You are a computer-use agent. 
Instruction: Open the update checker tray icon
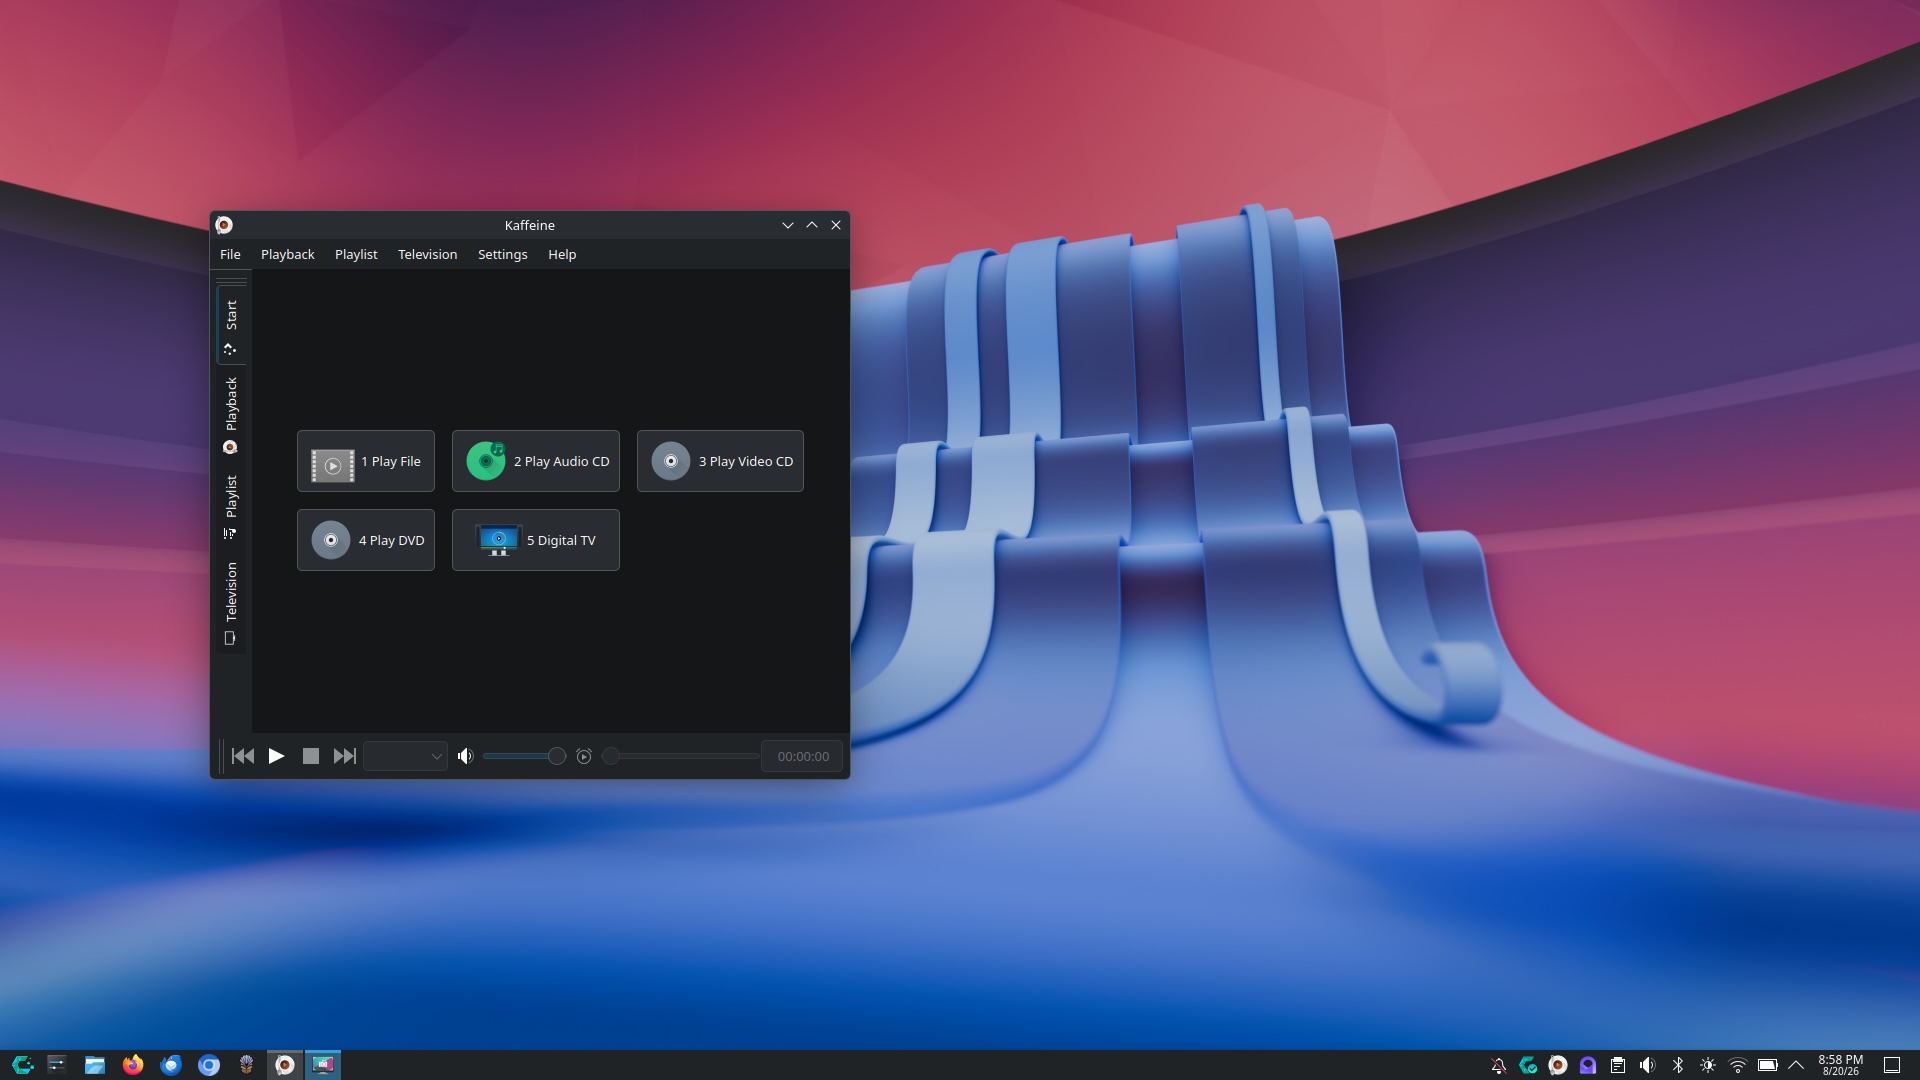pos(1528,1065)
